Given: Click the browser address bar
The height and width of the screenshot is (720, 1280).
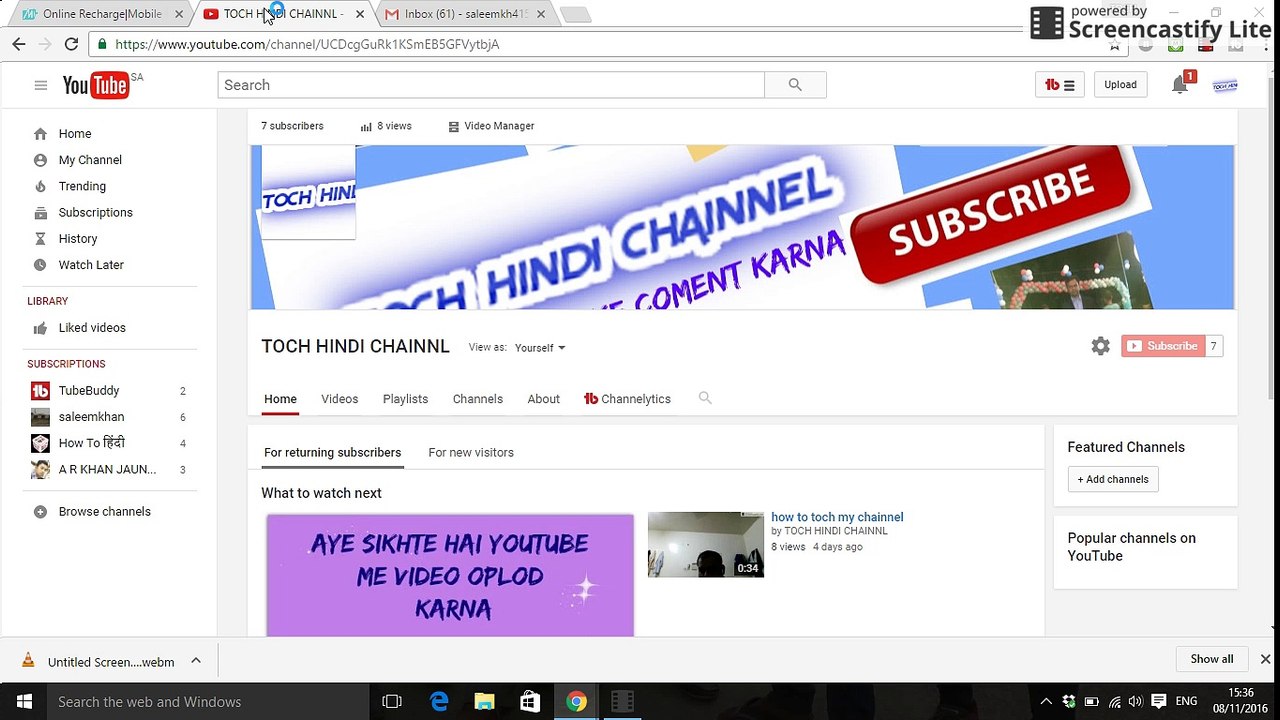Looking at the screenshot, I should tap(600, 44).
